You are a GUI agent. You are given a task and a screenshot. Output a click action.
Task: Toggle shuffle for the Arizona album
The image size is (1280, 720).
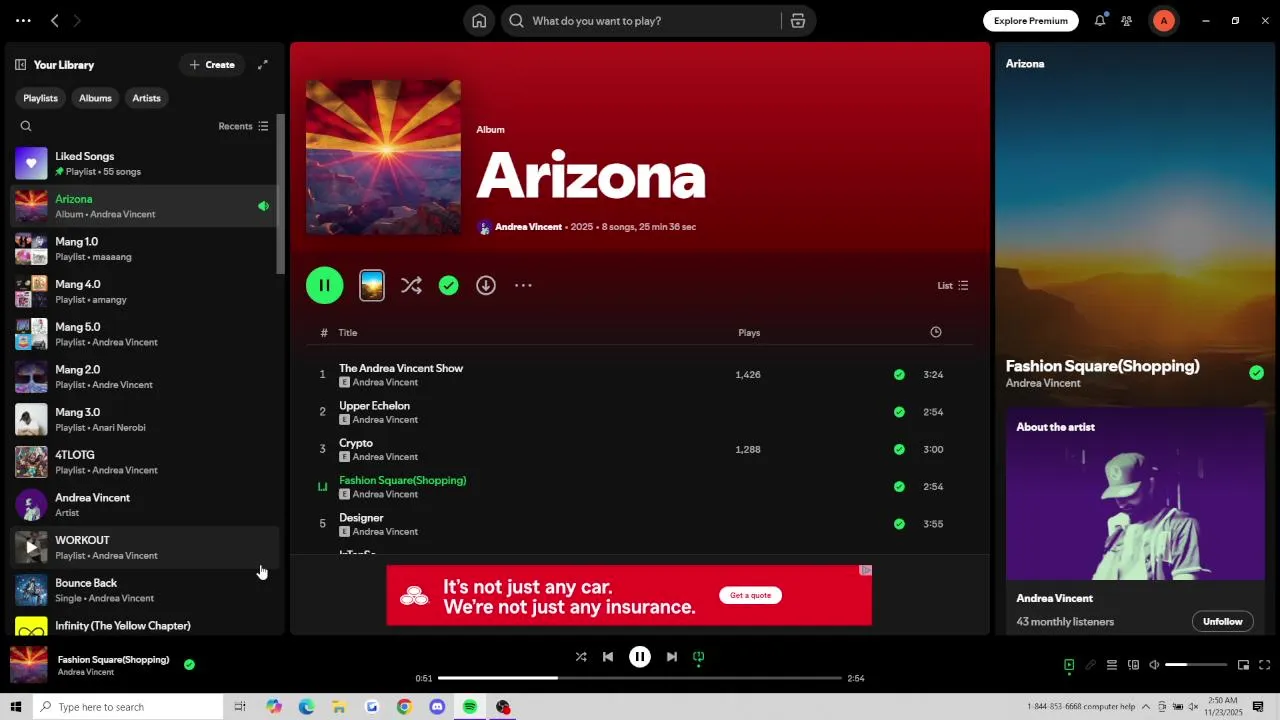[411, 286]
